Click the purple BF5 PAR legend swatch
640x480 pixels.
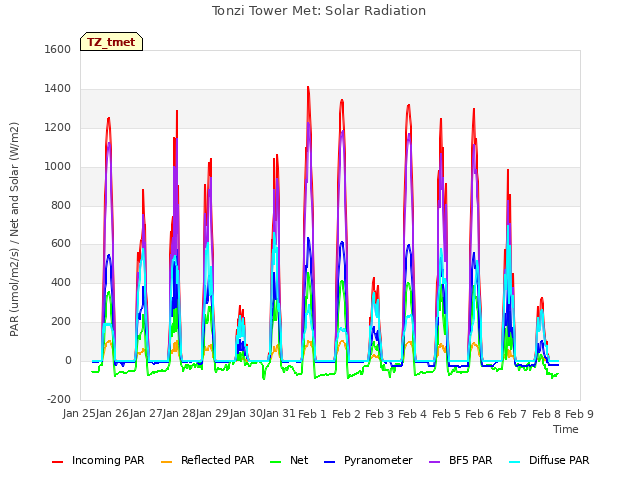pos(435,462)
